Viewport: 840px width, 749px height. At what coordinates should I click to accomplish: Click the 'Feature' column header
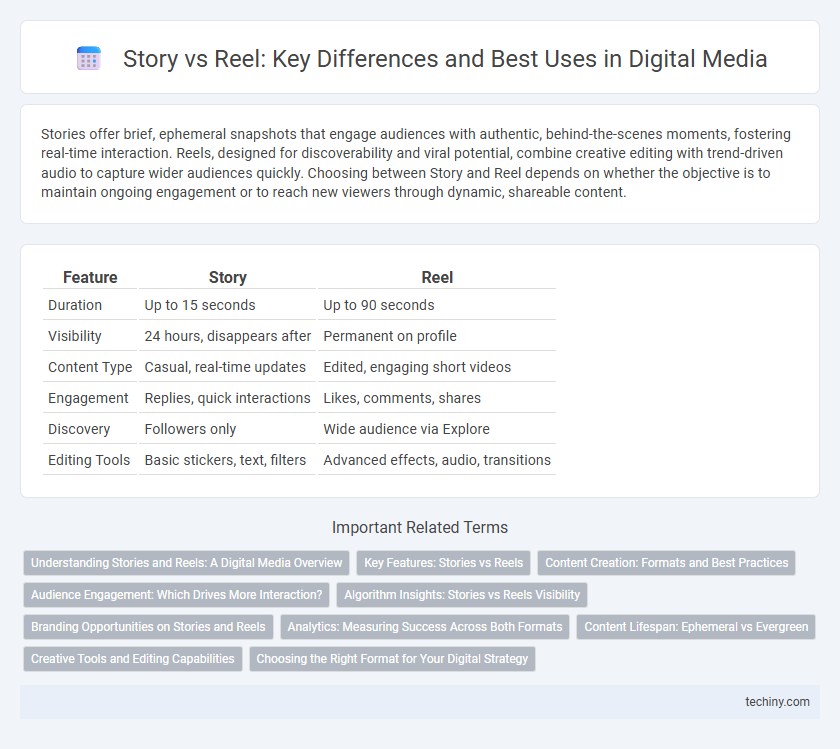pyautogui.click(x=90, y=278)
